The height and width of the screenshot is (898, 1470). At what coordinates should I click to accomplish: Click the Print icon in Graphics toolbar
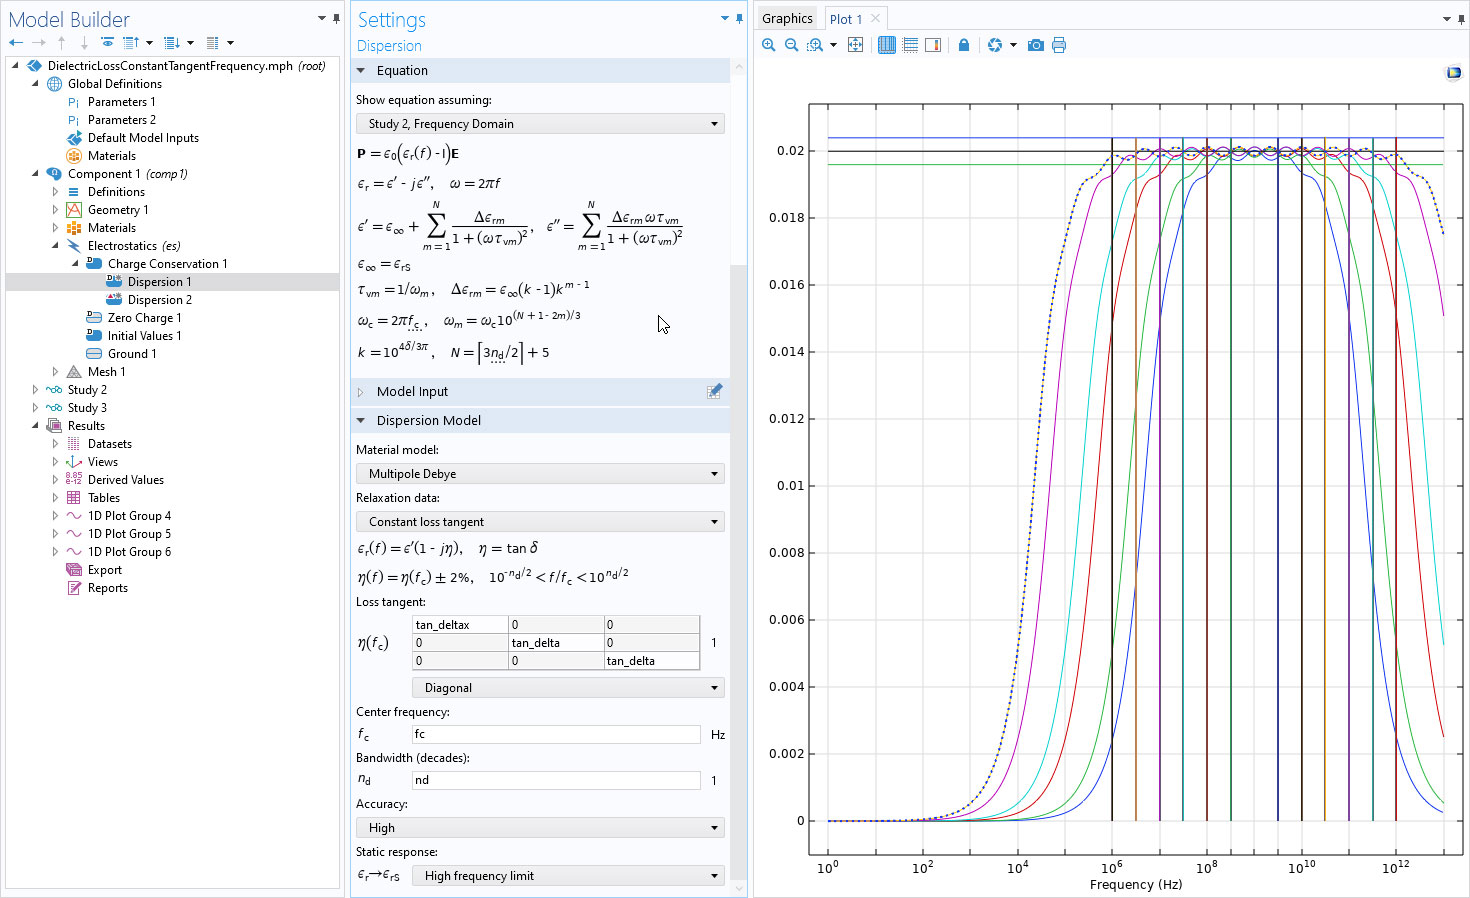(1059, 45)
